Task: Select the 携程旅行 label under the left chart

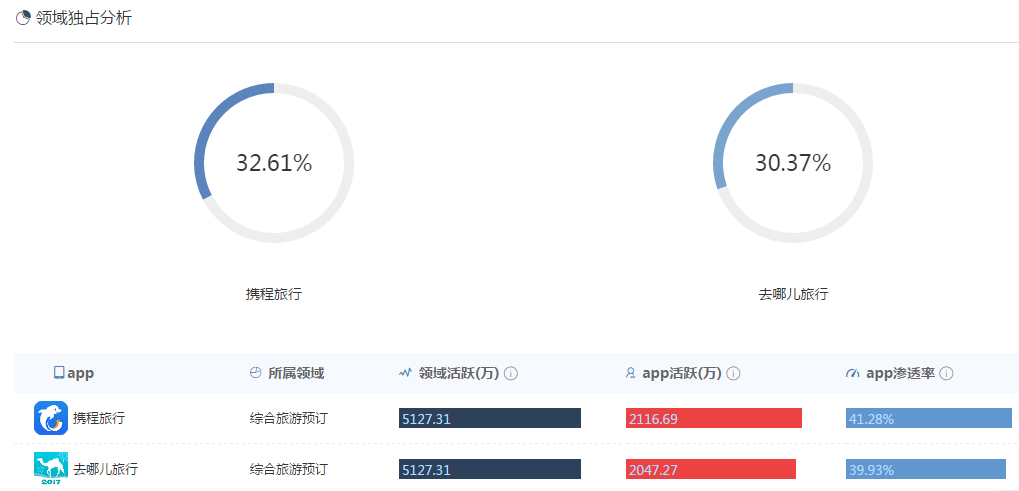Action: (274, 294)
